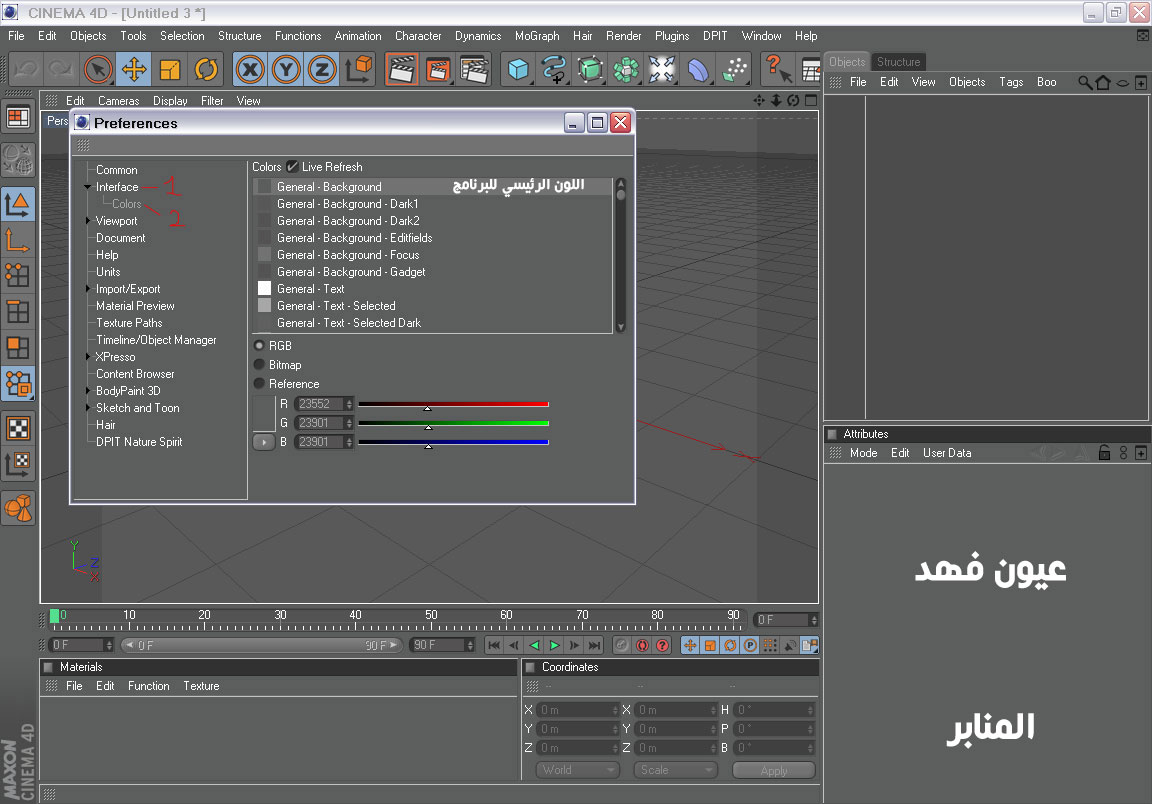The width and height of the screenshot is (1152, 804).
Task: Open the World coordinate dropdown
Action: (x=577, y=770)
